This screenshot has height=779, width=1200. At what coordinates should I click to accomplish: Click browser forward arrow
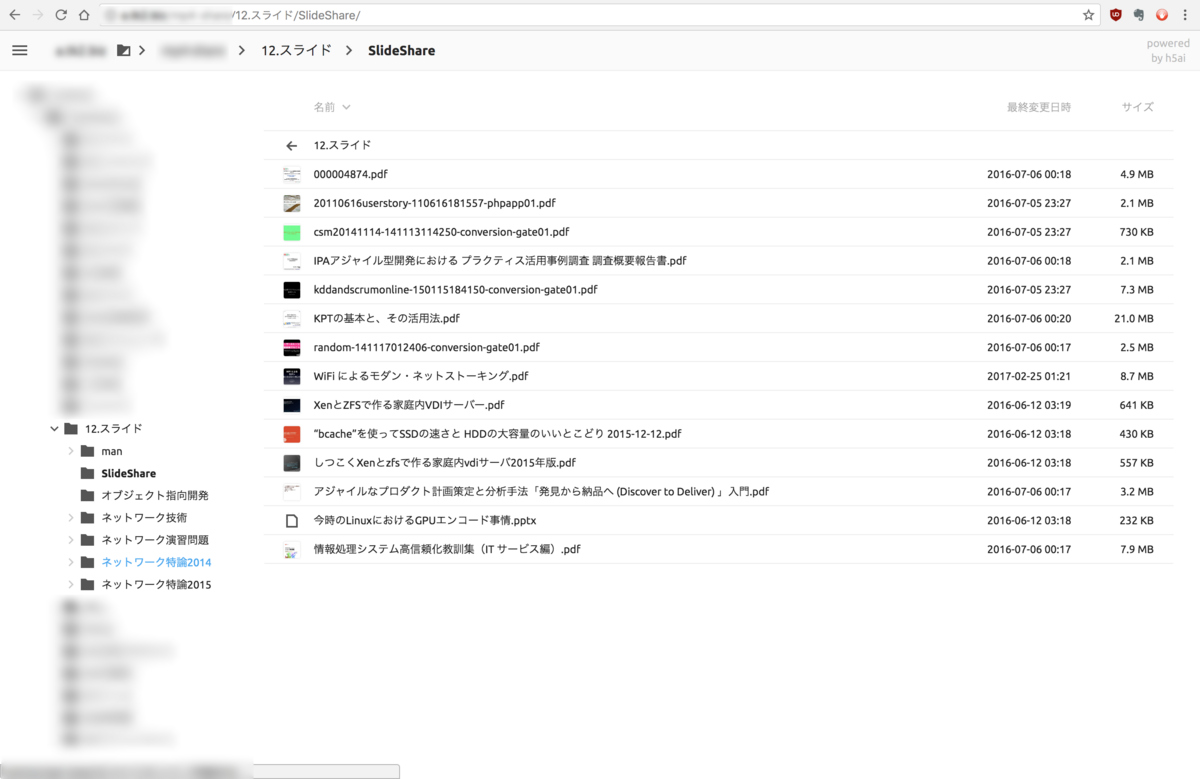click(x=38, y=16)
